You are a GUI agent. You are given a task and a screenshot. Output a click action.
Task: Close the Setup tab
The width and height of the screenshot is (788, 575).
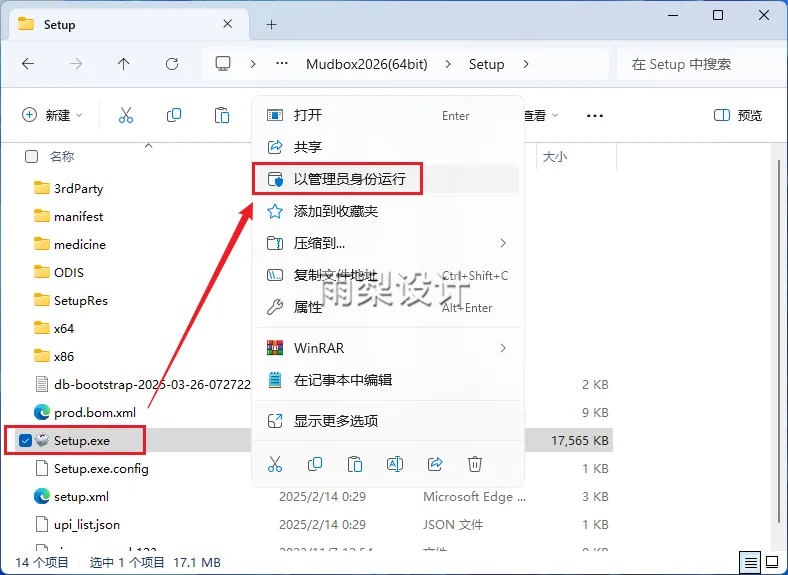[228, 24]
